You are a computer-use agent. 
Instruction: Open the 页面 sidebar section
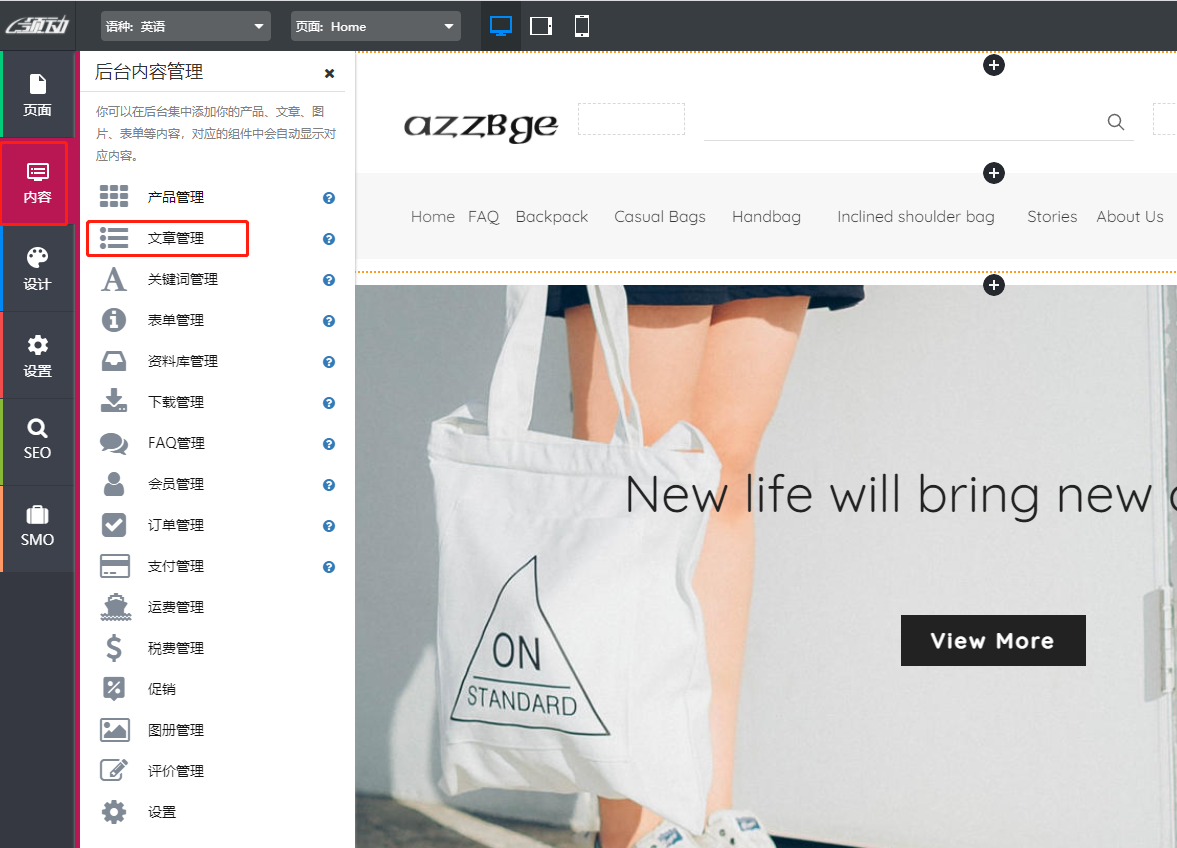(37, 95)
